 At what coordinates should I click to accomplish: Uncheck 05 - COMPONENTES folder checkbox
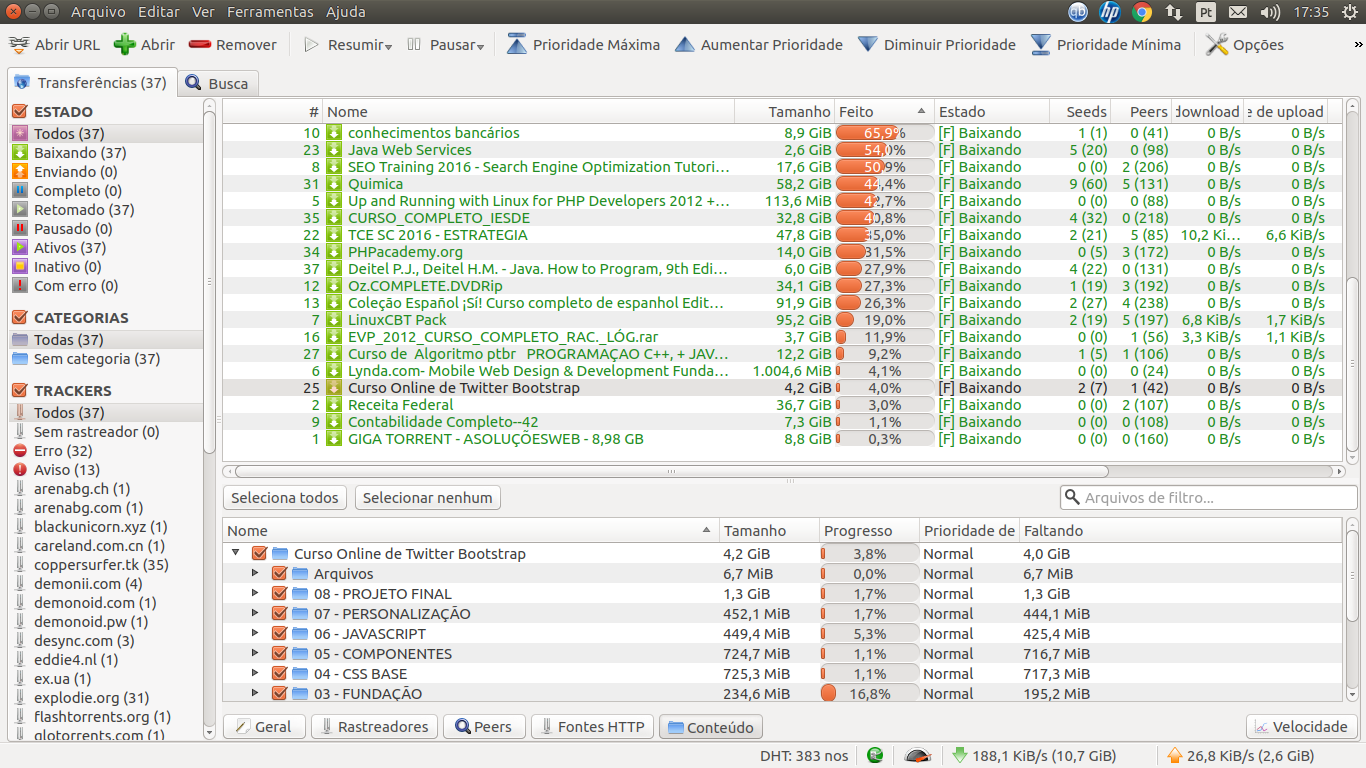(280, 654)
